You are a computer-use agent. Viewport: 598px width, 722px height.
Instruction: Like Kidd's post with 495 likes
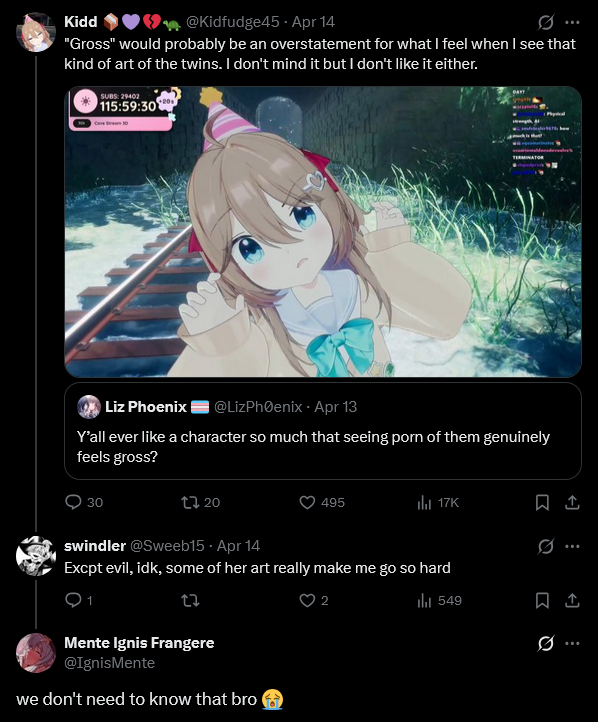tap(322, 502)
